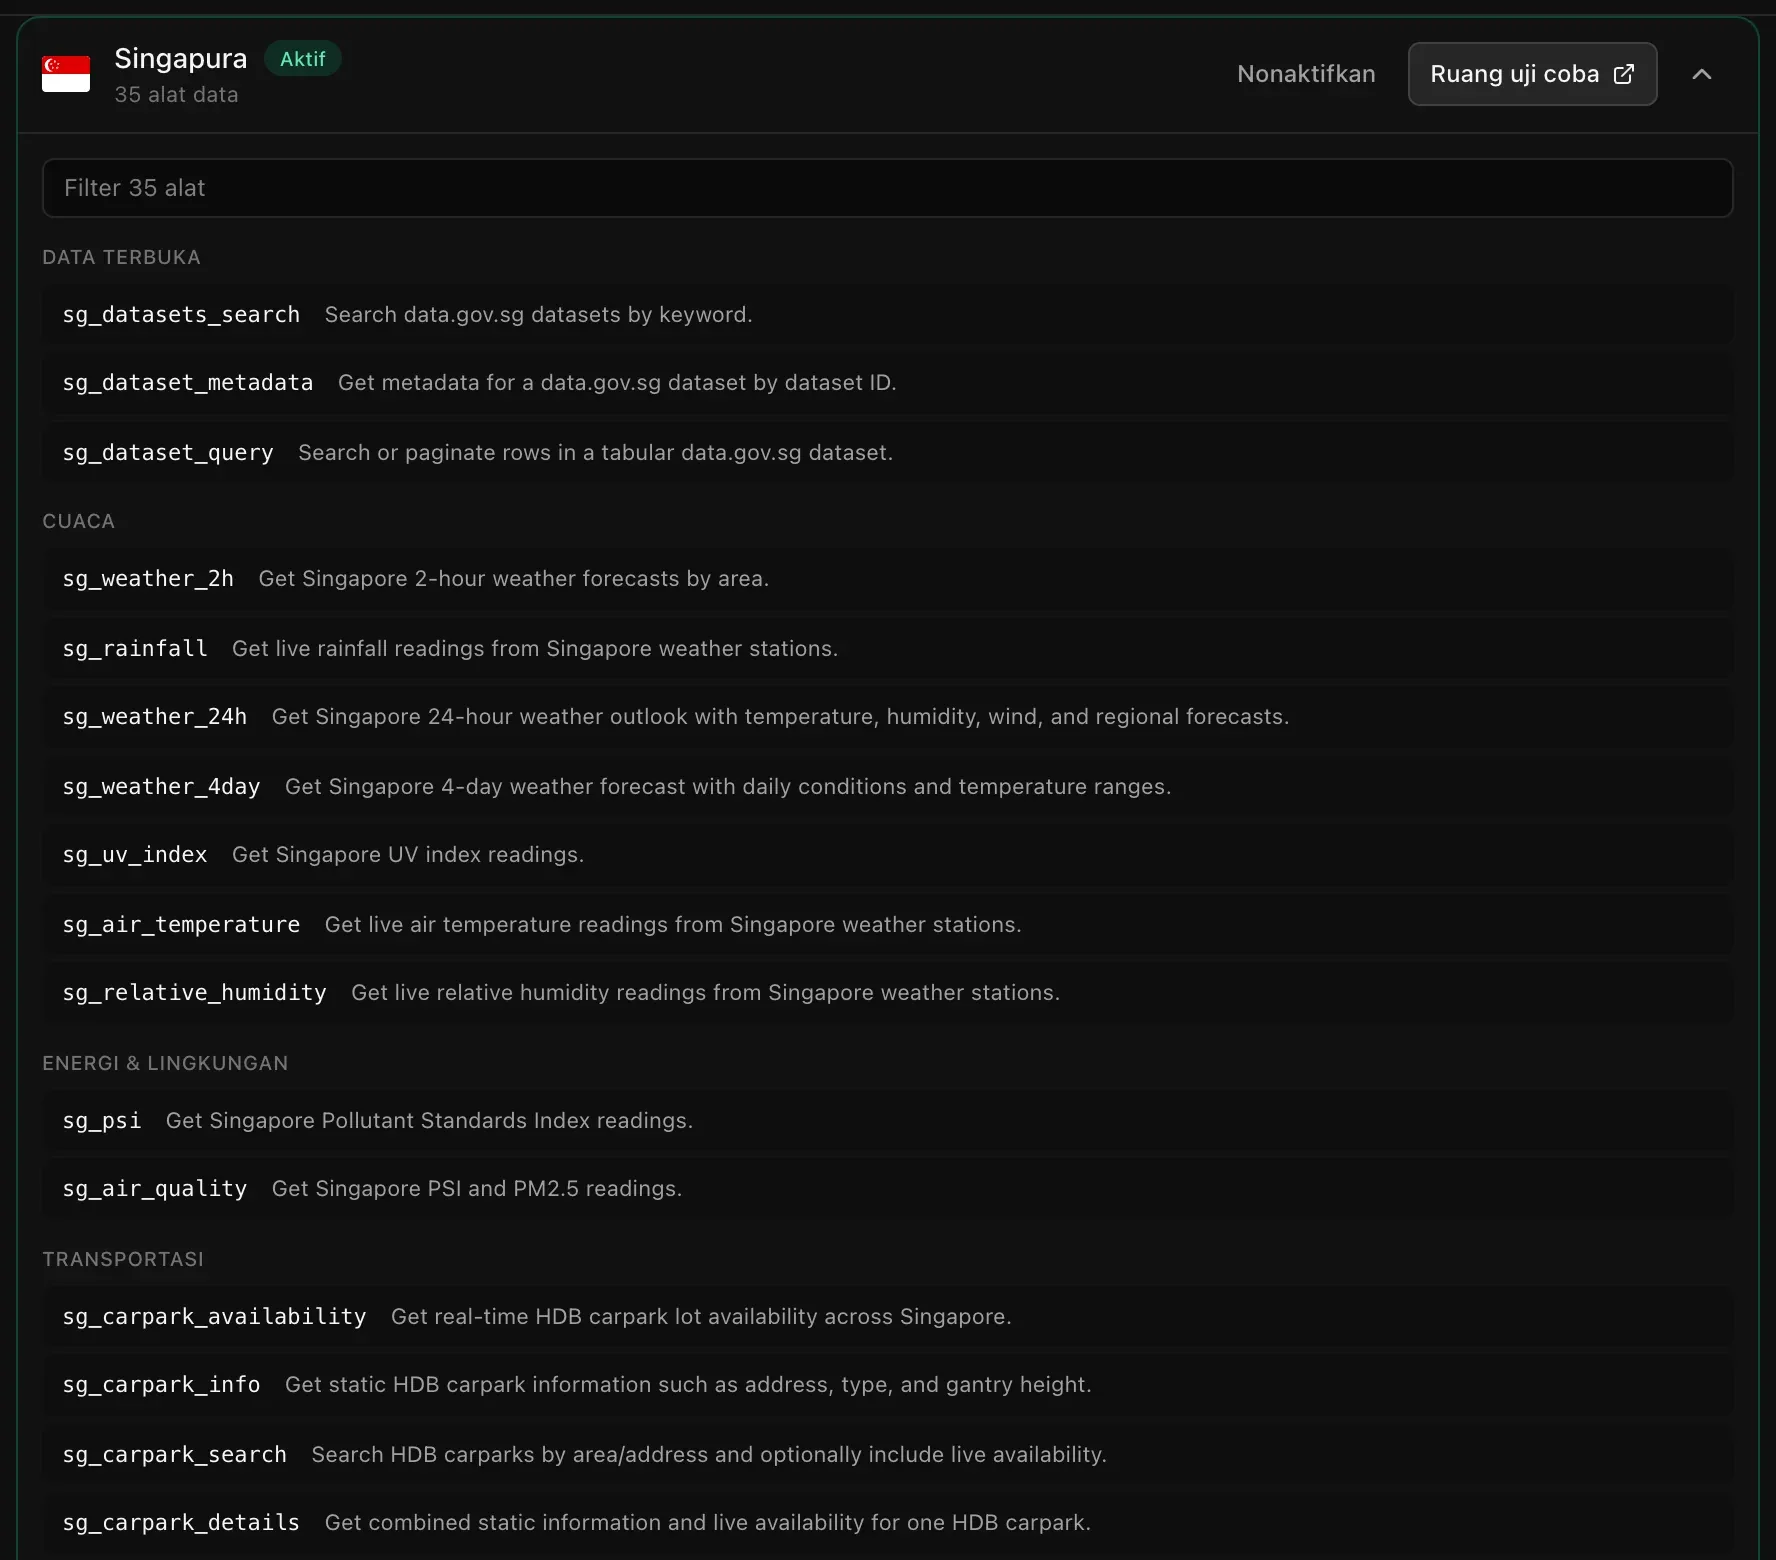Click the DATA TERBUKA section heading
The height and width of the screenshot is (1560, 1776).
coord(121,257)
